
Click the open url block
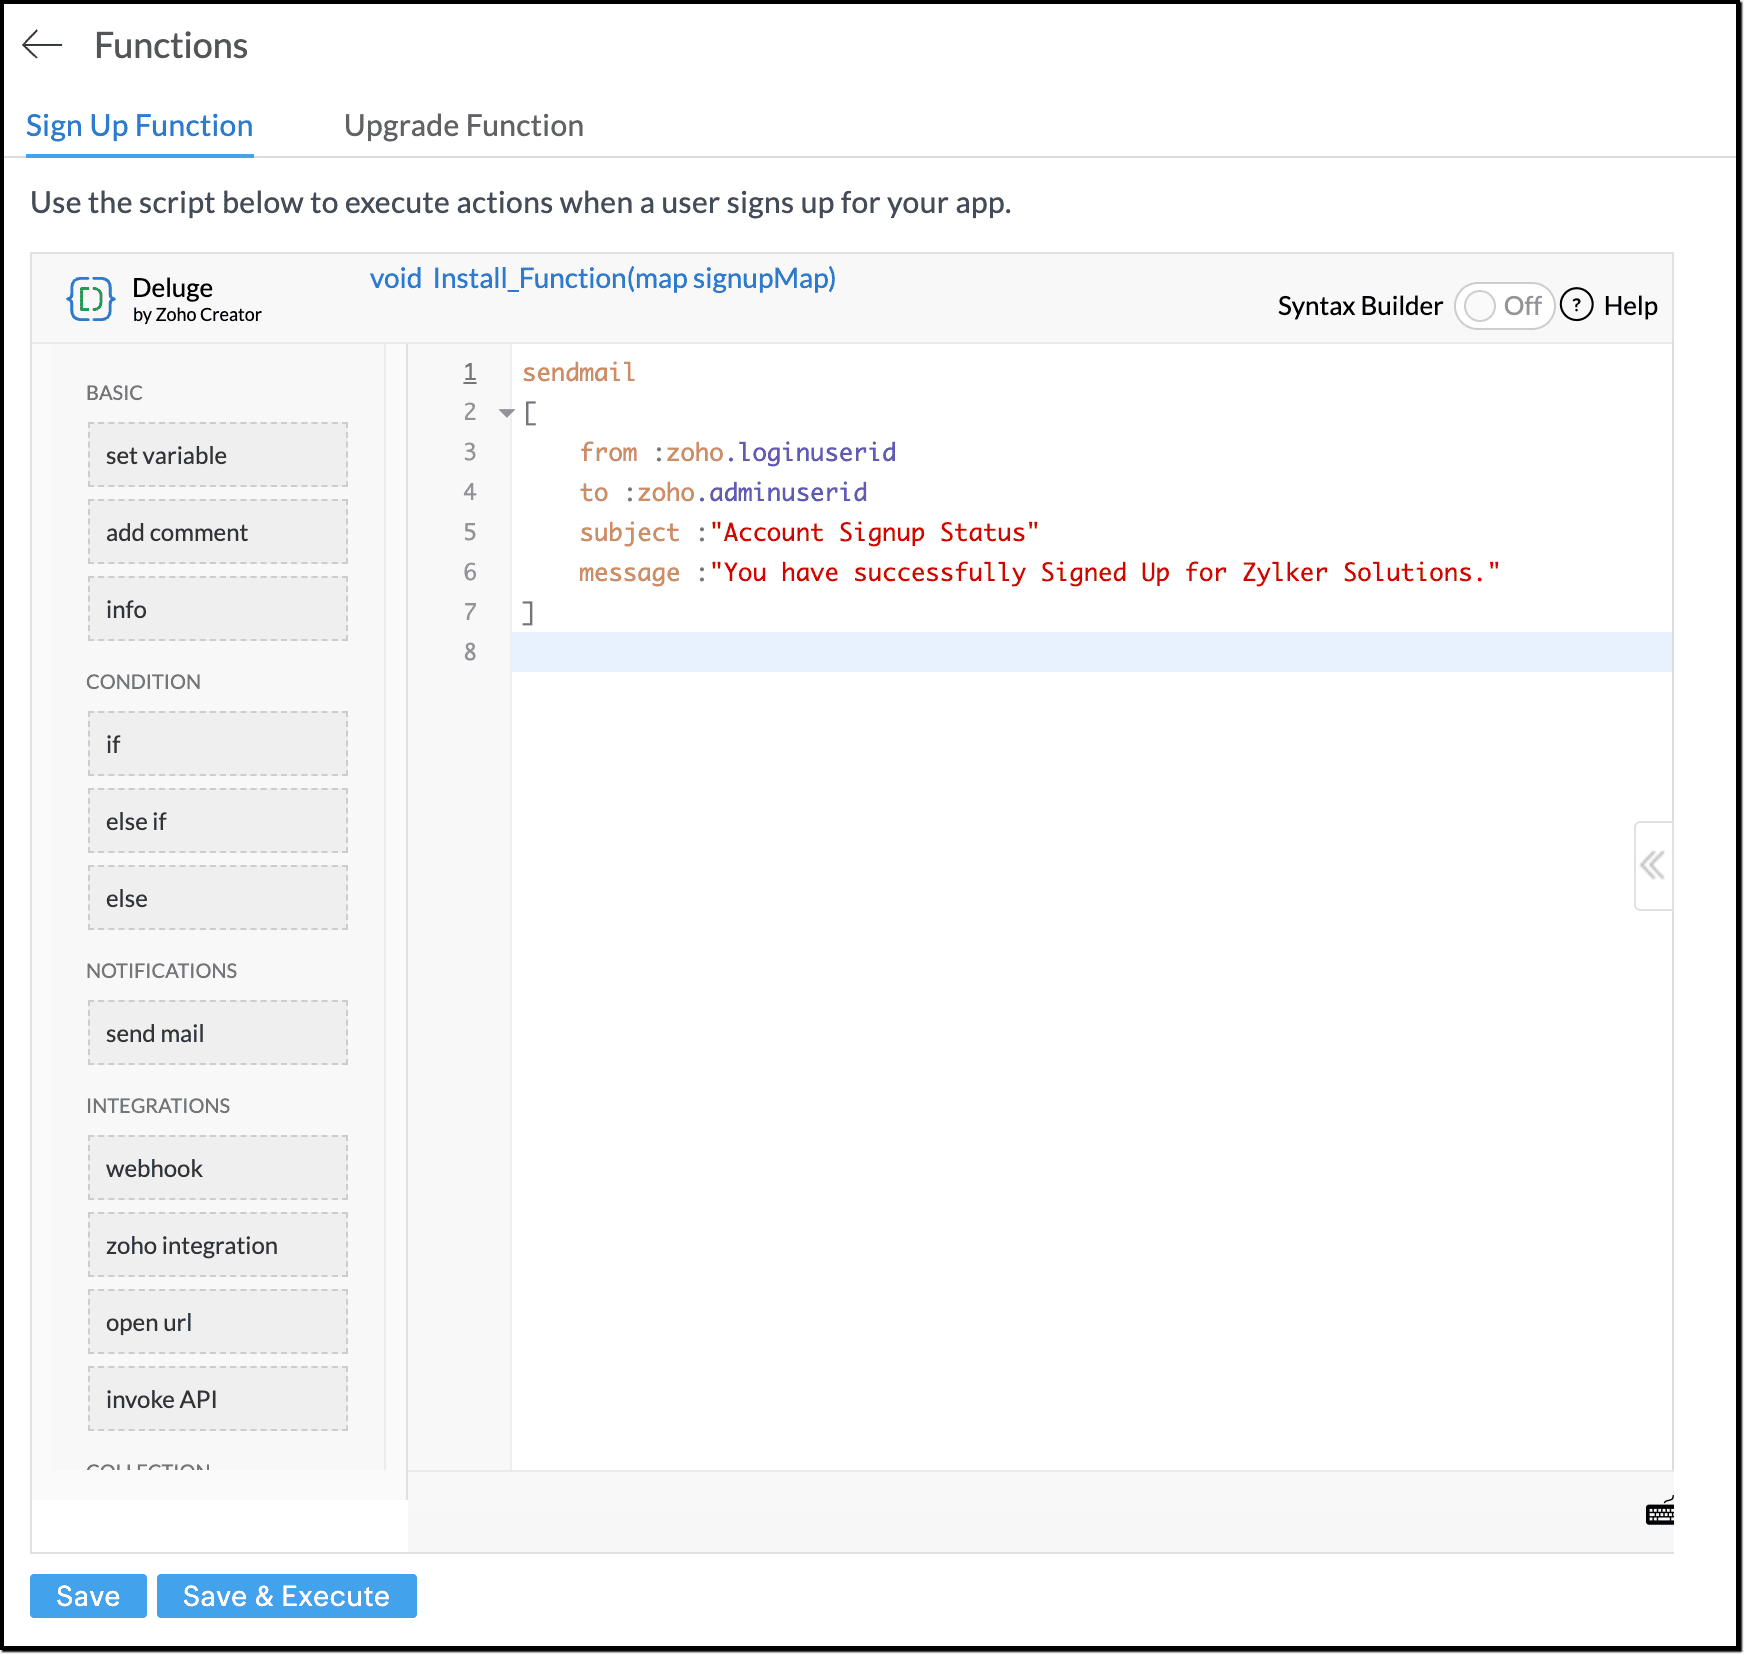(x=217, y=1322)
